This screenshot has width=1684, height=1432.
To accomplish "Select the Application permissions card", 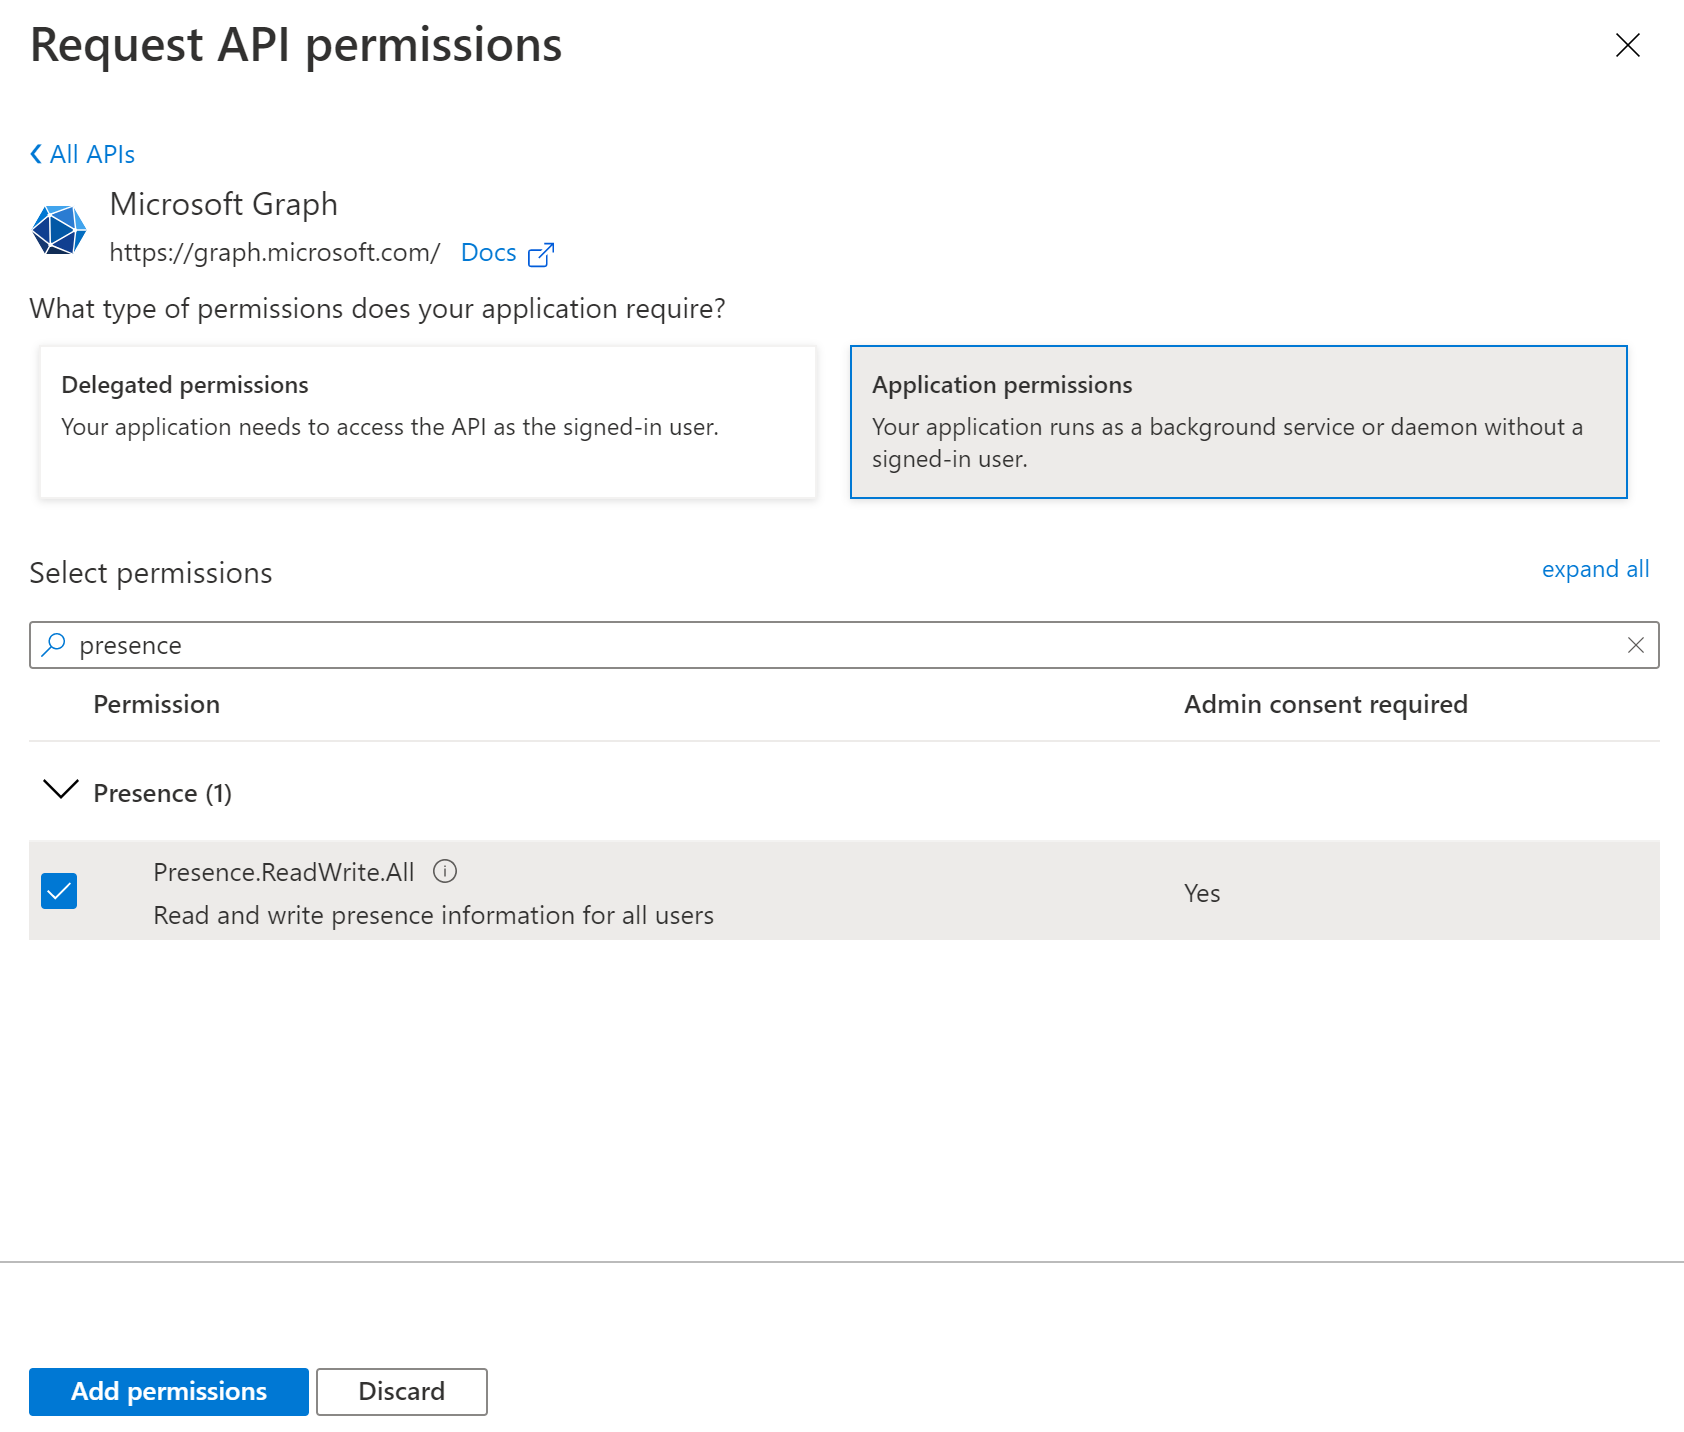I will click(1238, 422).
